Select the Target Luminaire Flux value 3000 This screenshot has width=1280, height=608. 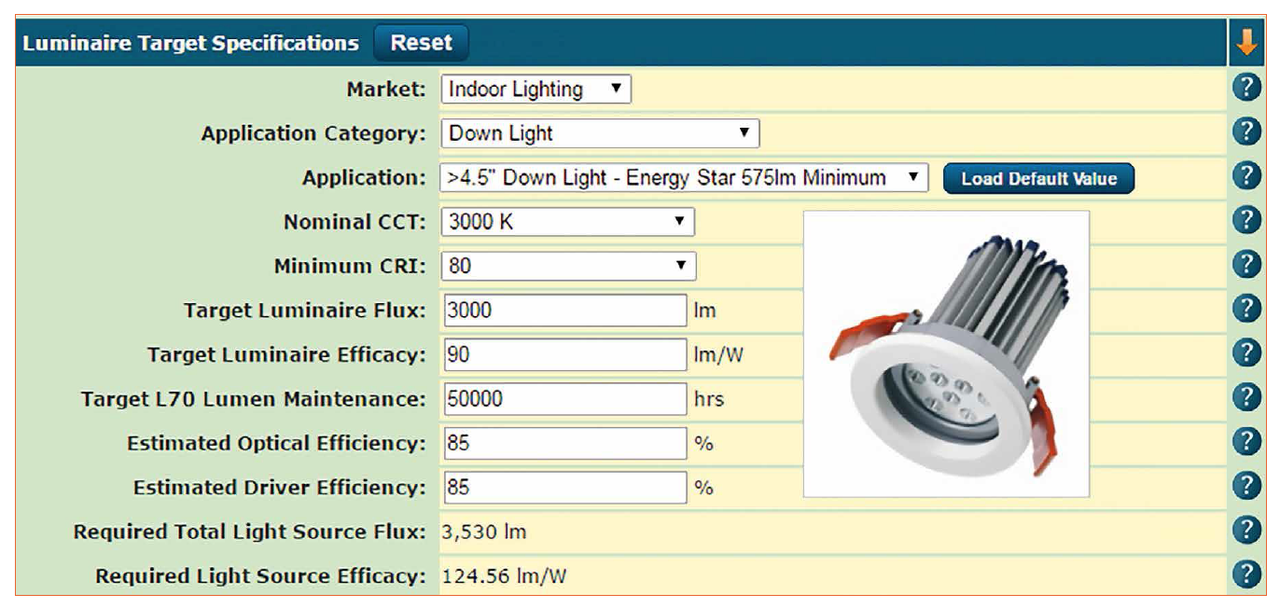[564, 310]
